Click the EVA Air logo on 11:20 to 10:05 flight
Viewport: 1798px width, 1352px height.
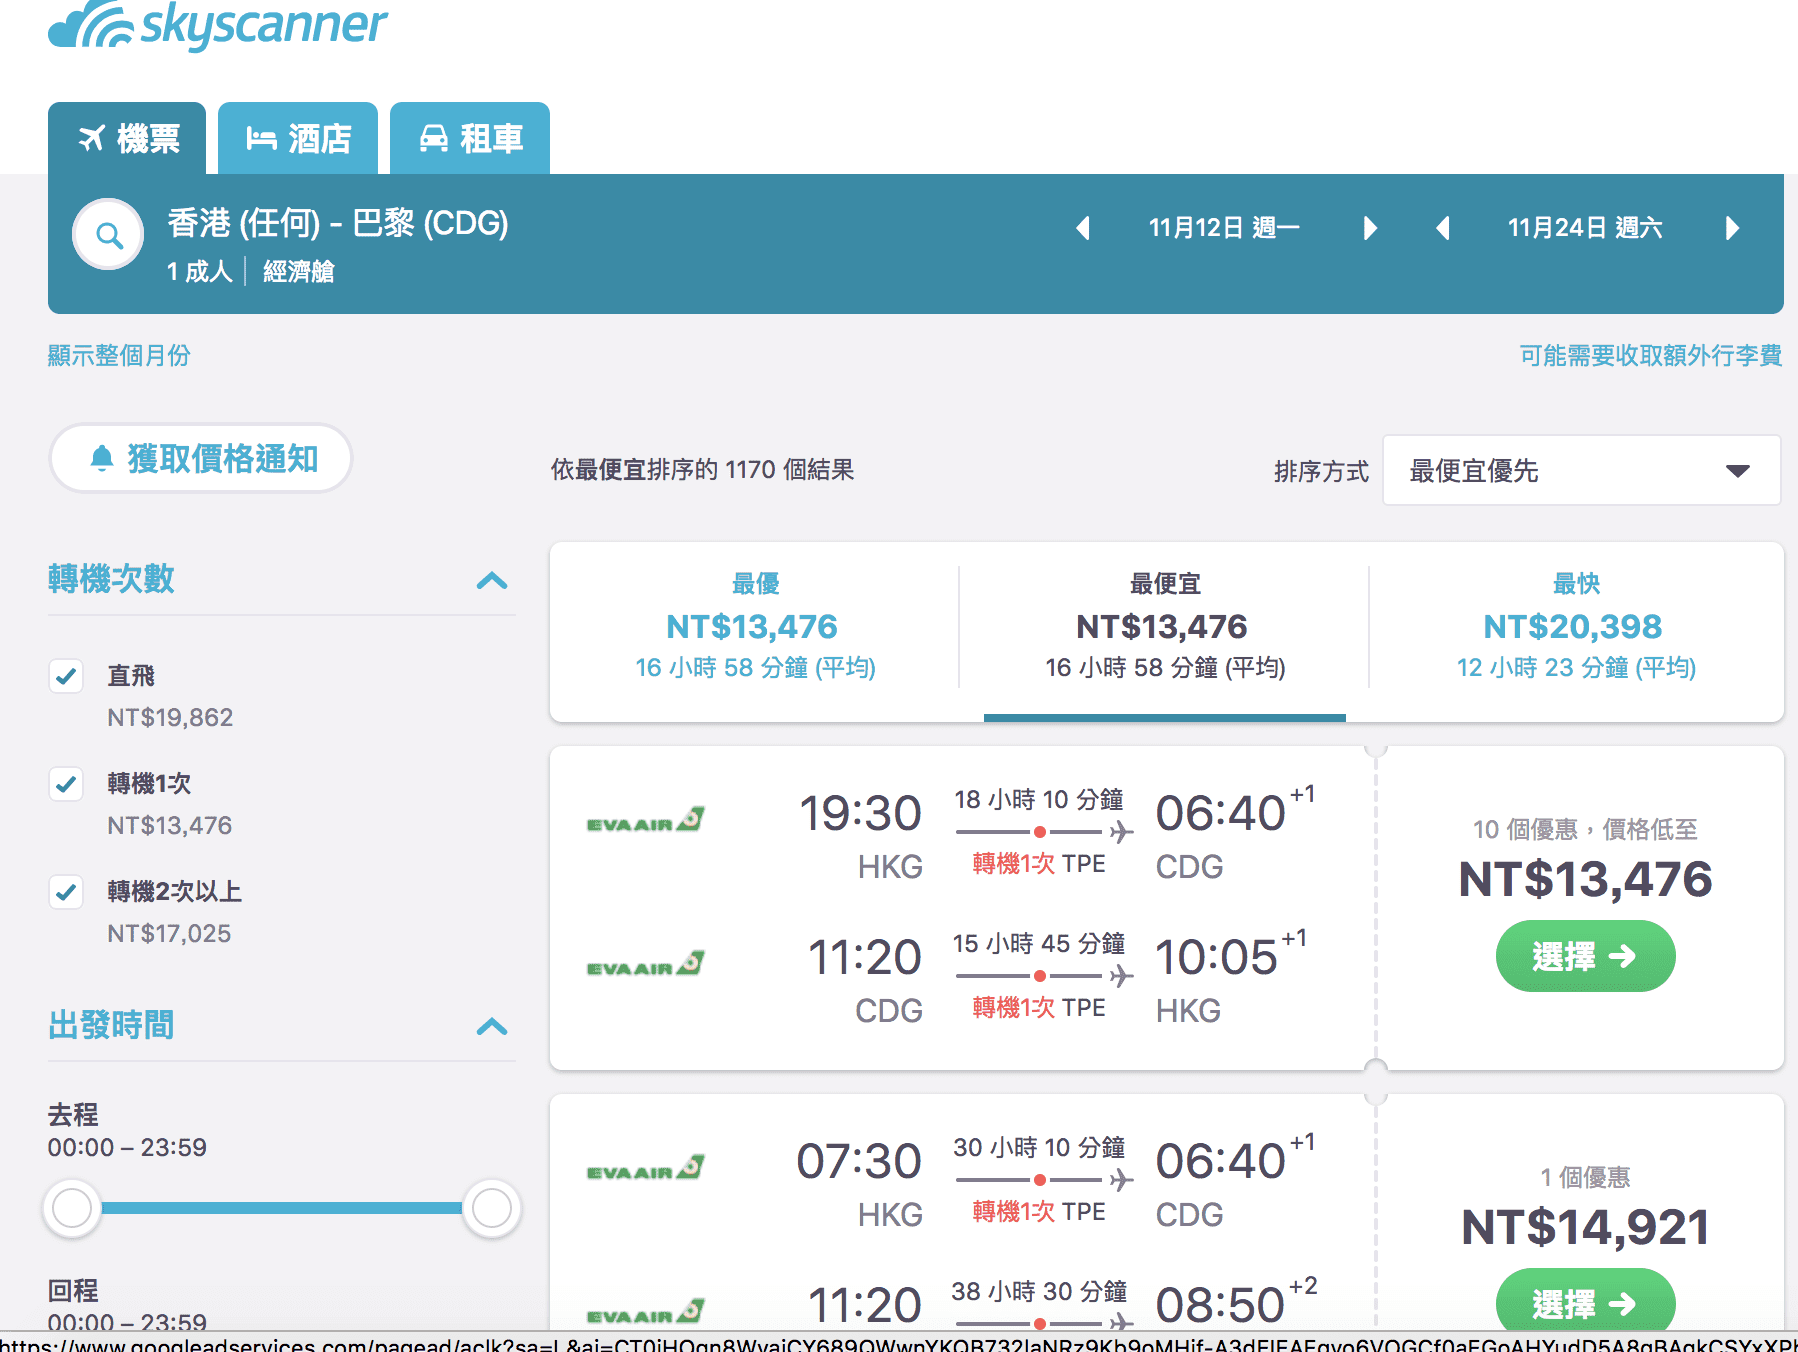pos(646,965)
